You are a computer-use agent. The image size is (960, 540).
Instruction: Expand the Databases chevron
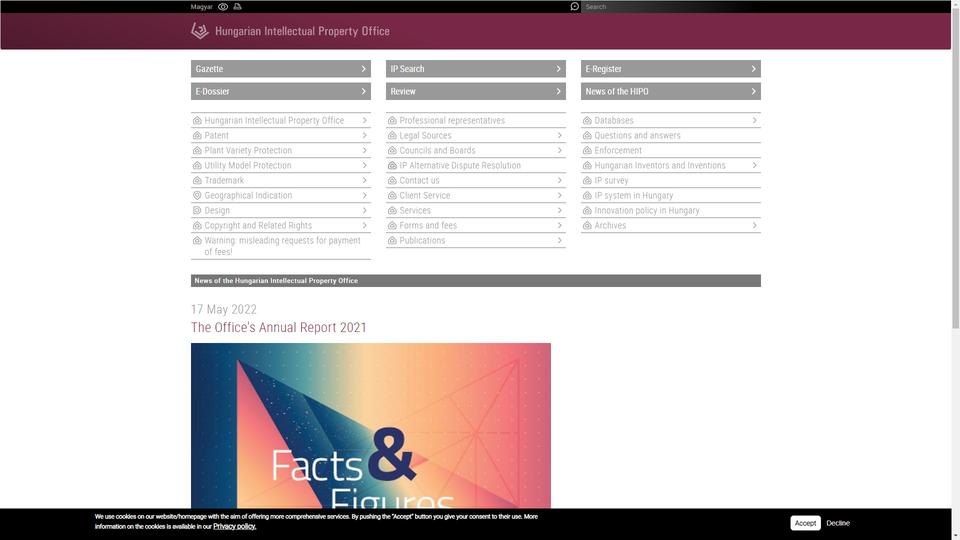click(754, 121)
